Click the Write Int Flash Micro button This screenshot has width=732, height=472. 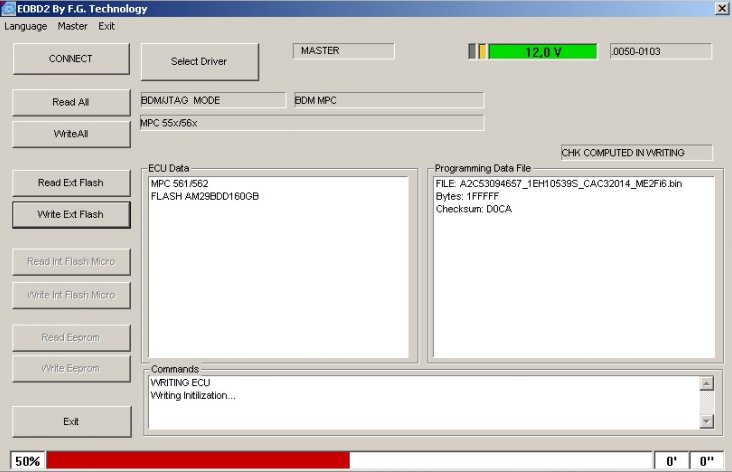[71, 295]
